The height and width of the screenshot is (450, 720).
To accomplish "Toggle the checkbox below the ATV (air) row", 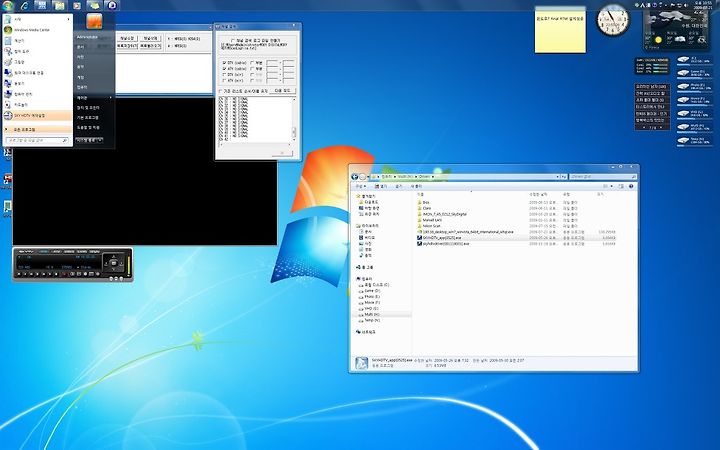I will click(221, 91).
